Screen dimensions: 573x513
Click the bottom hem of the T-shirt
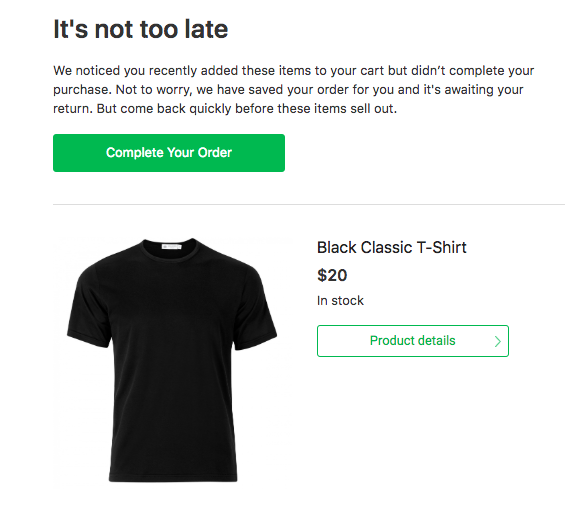point(173,478)
